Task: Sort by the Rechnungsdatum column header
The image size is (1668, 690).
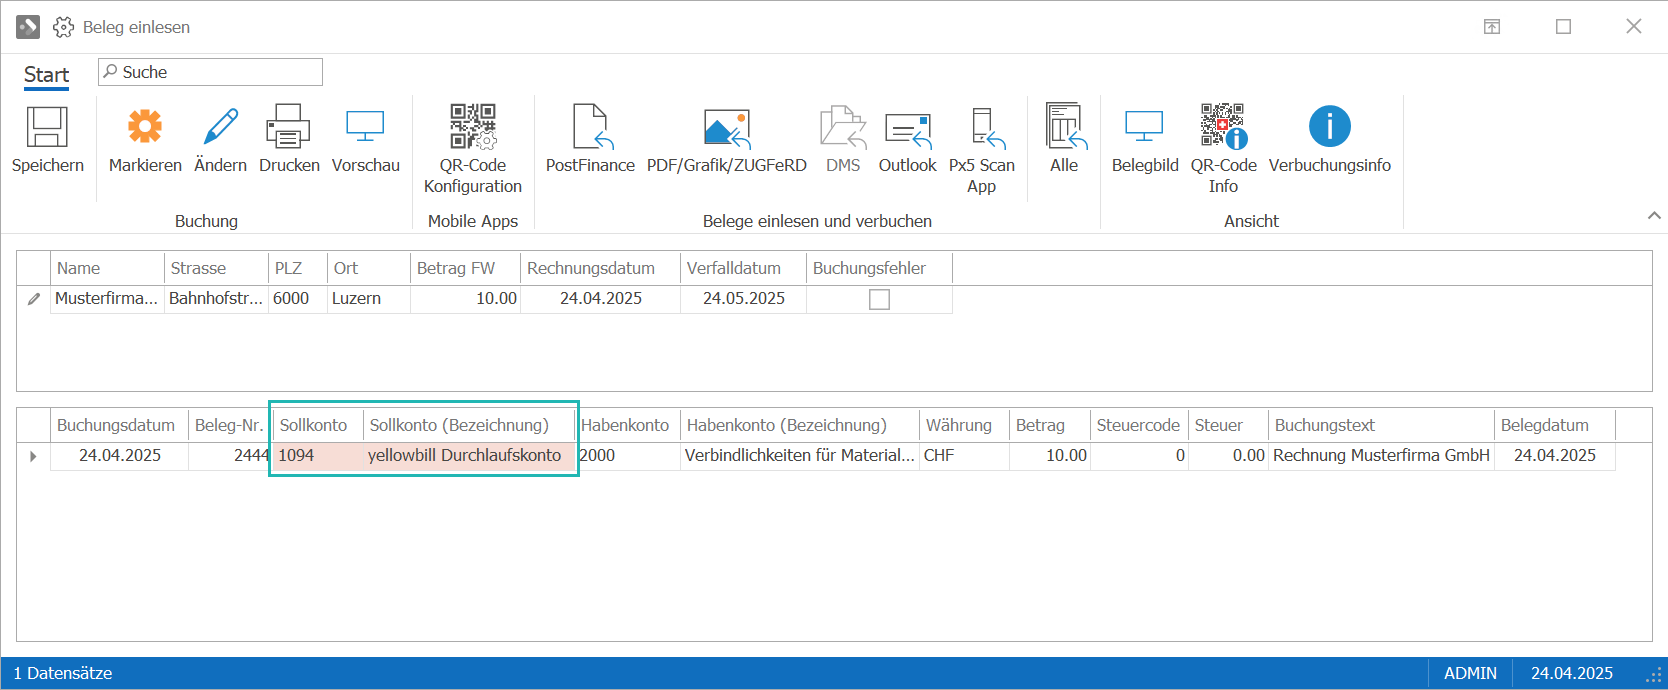Action: [x=600, y=268]
